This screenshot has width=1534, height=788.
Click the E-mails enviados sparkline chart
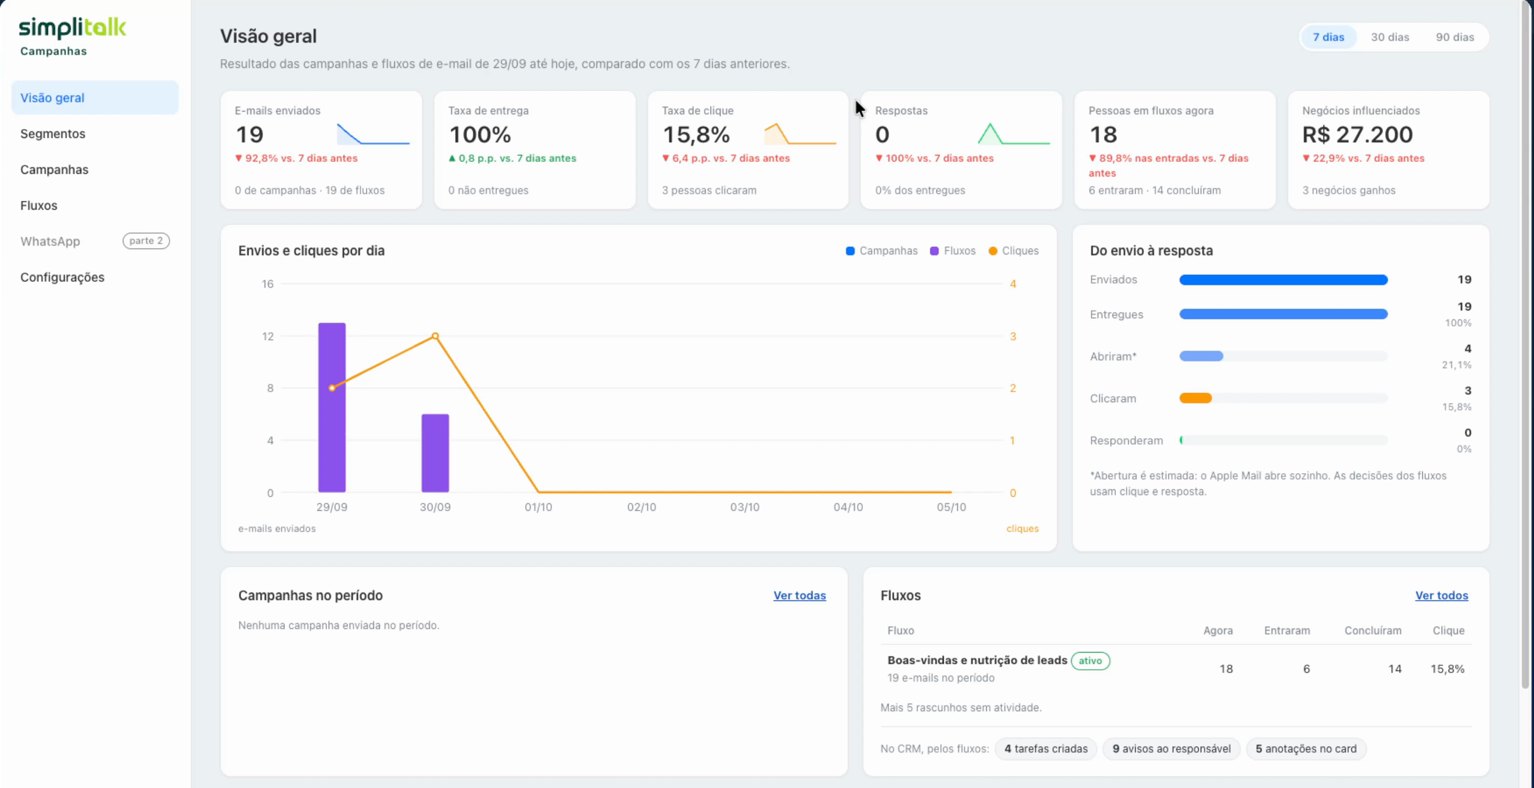click(373, 134)
